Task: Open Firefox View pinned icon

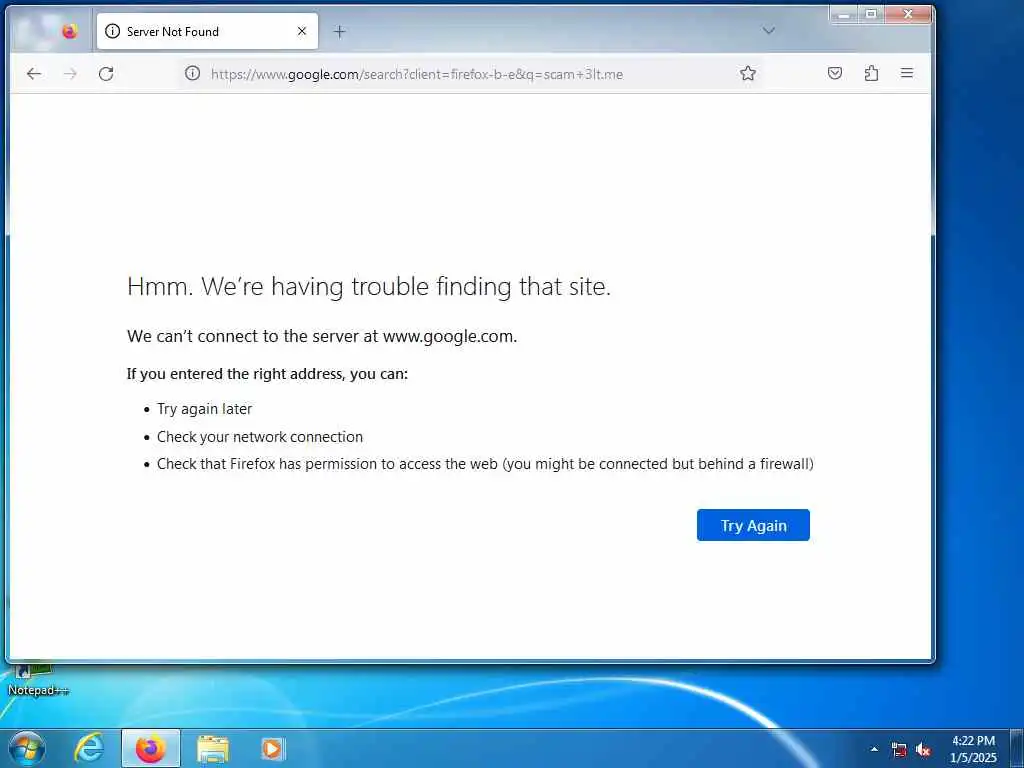Action: [x=69, y=31]
